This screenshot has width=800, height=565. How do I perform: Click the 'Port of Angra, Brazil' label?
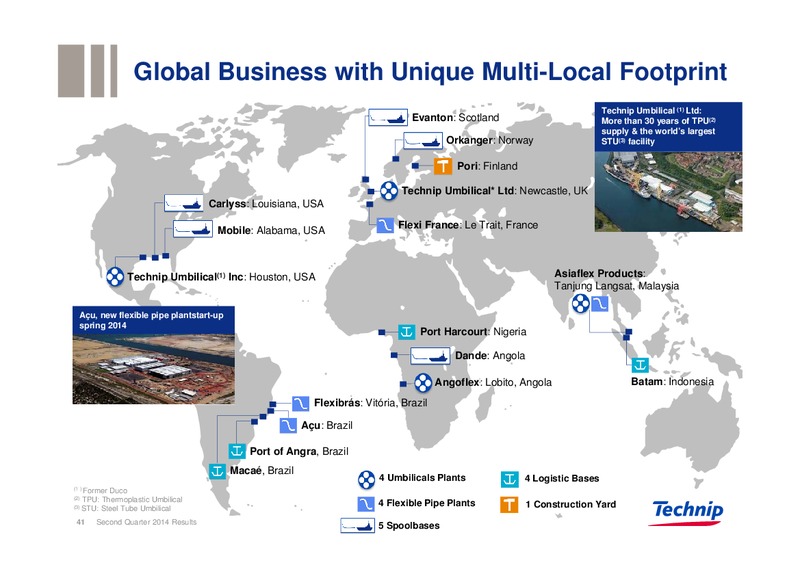click(x=299, y=451)
